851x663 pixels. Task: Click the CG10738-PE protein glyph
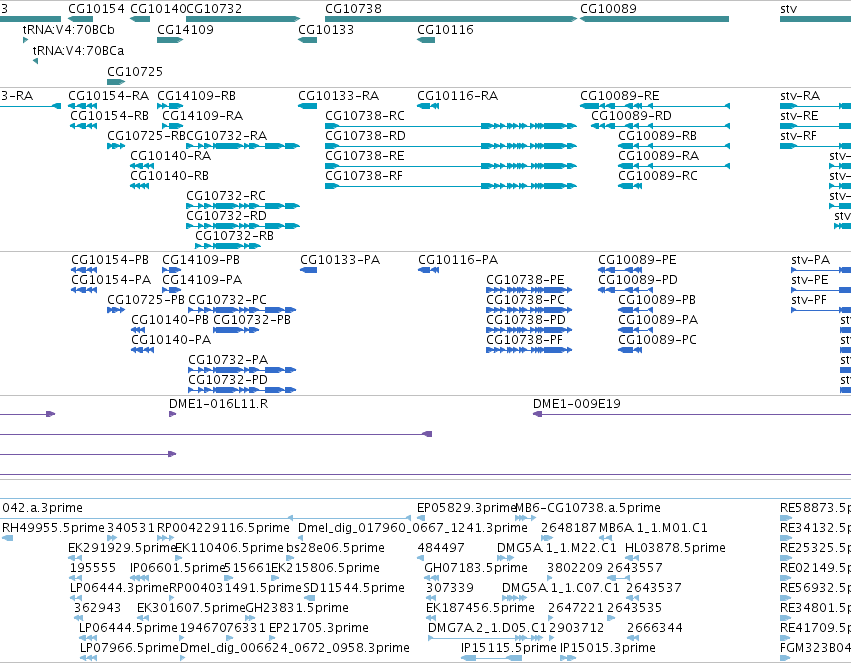pyautogui.click(x=529, y=290)
